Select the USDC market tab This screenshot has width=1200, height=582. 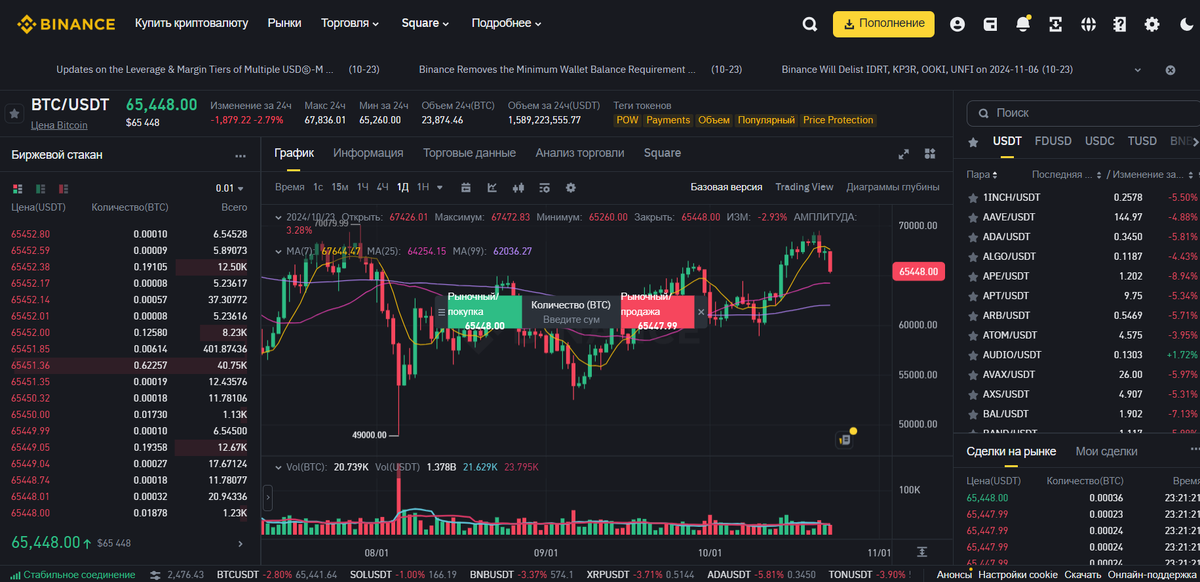point(1100,141)
